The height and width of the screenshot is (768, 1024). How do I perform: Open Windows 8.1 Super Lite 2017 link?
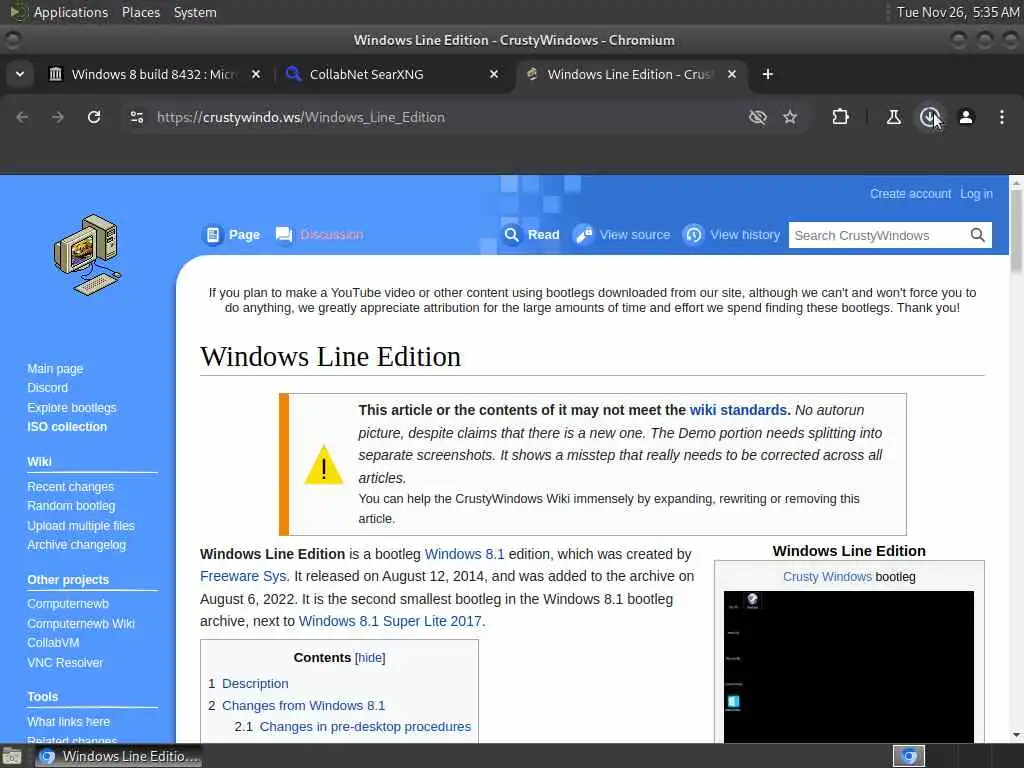(x=392, y=621)
